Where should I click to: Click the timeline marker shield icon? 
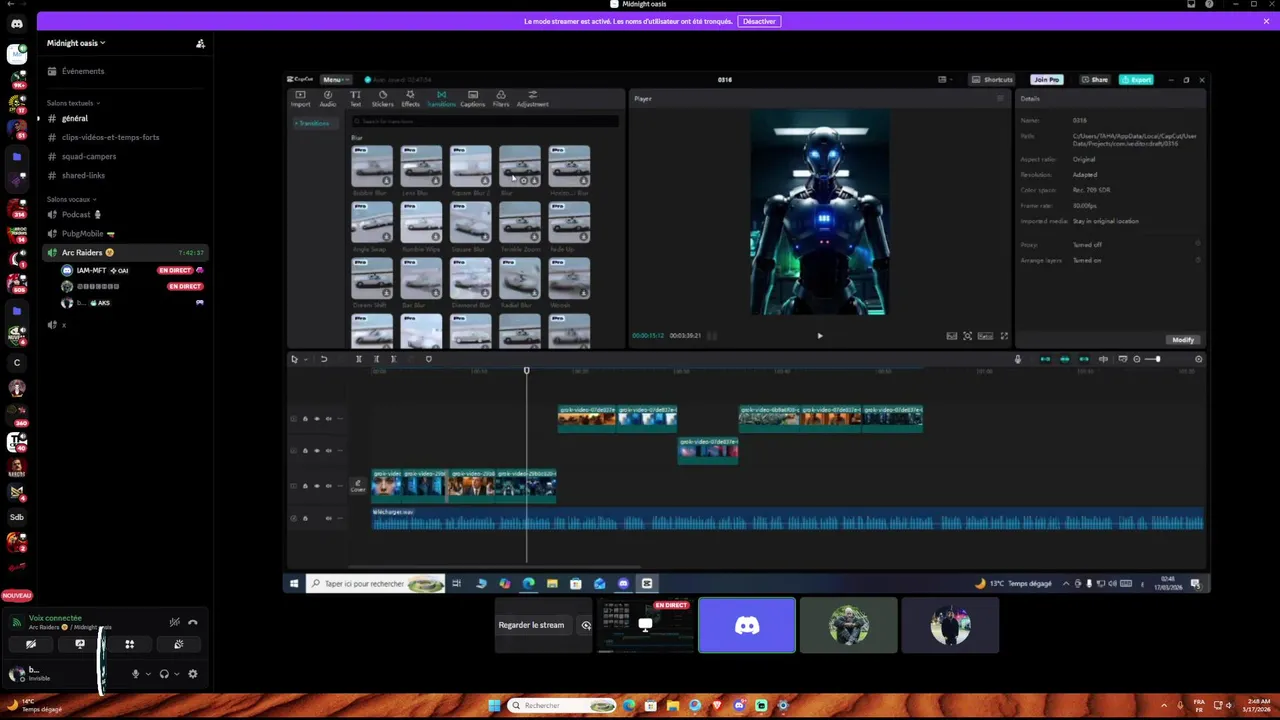429,359
